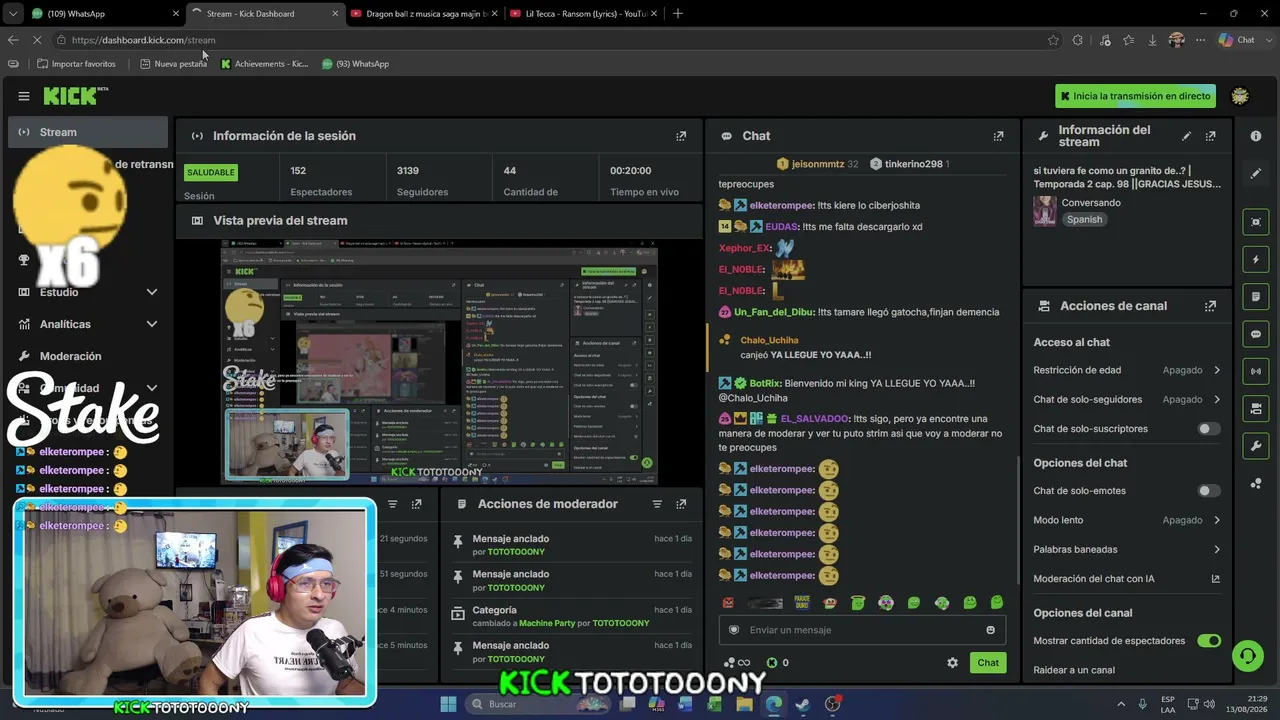Select the Stream sidebar item
This screenshot has width=1280, height=720.
(88, 132)
